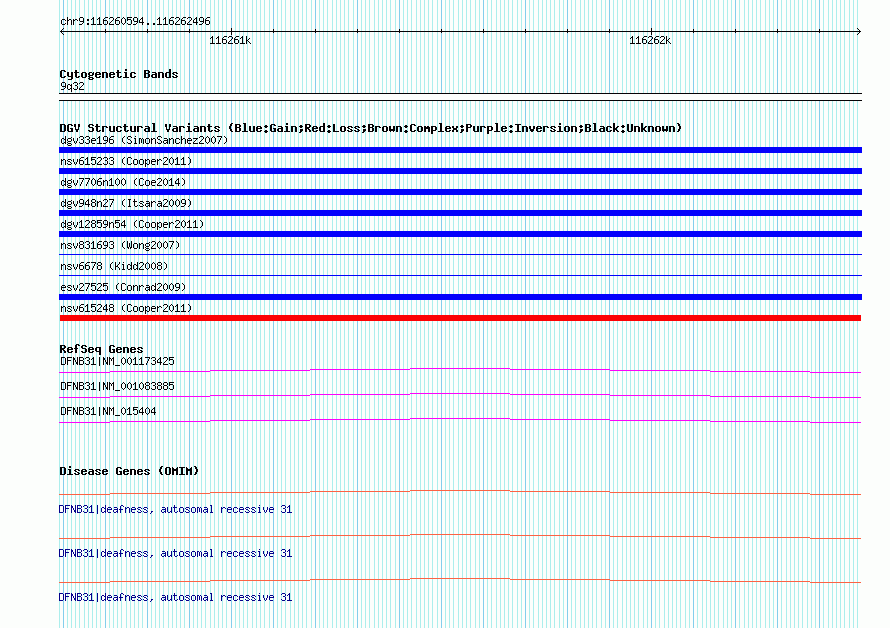Select variant esv27525 (Conrad2009) label
The image size is (890, 628).
(123, 287)
